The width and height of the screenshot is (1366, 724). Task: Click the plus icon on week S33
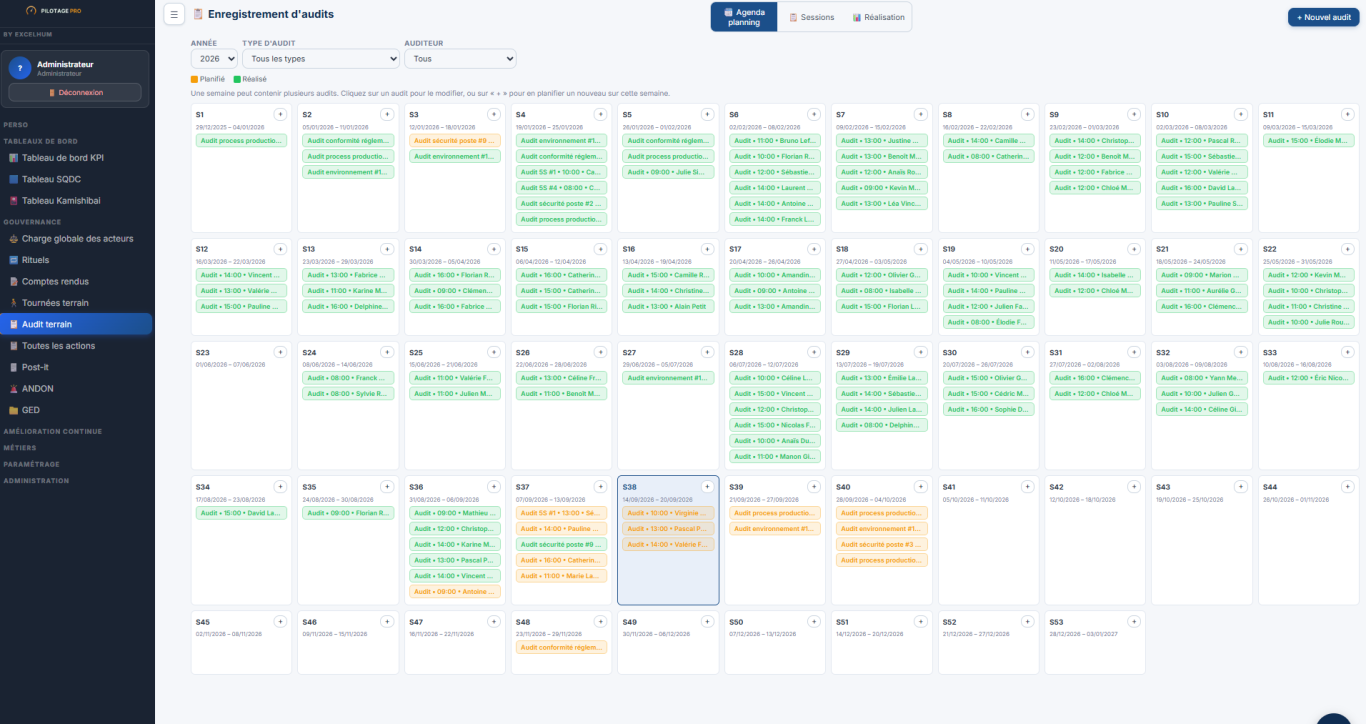point(1348,353)
